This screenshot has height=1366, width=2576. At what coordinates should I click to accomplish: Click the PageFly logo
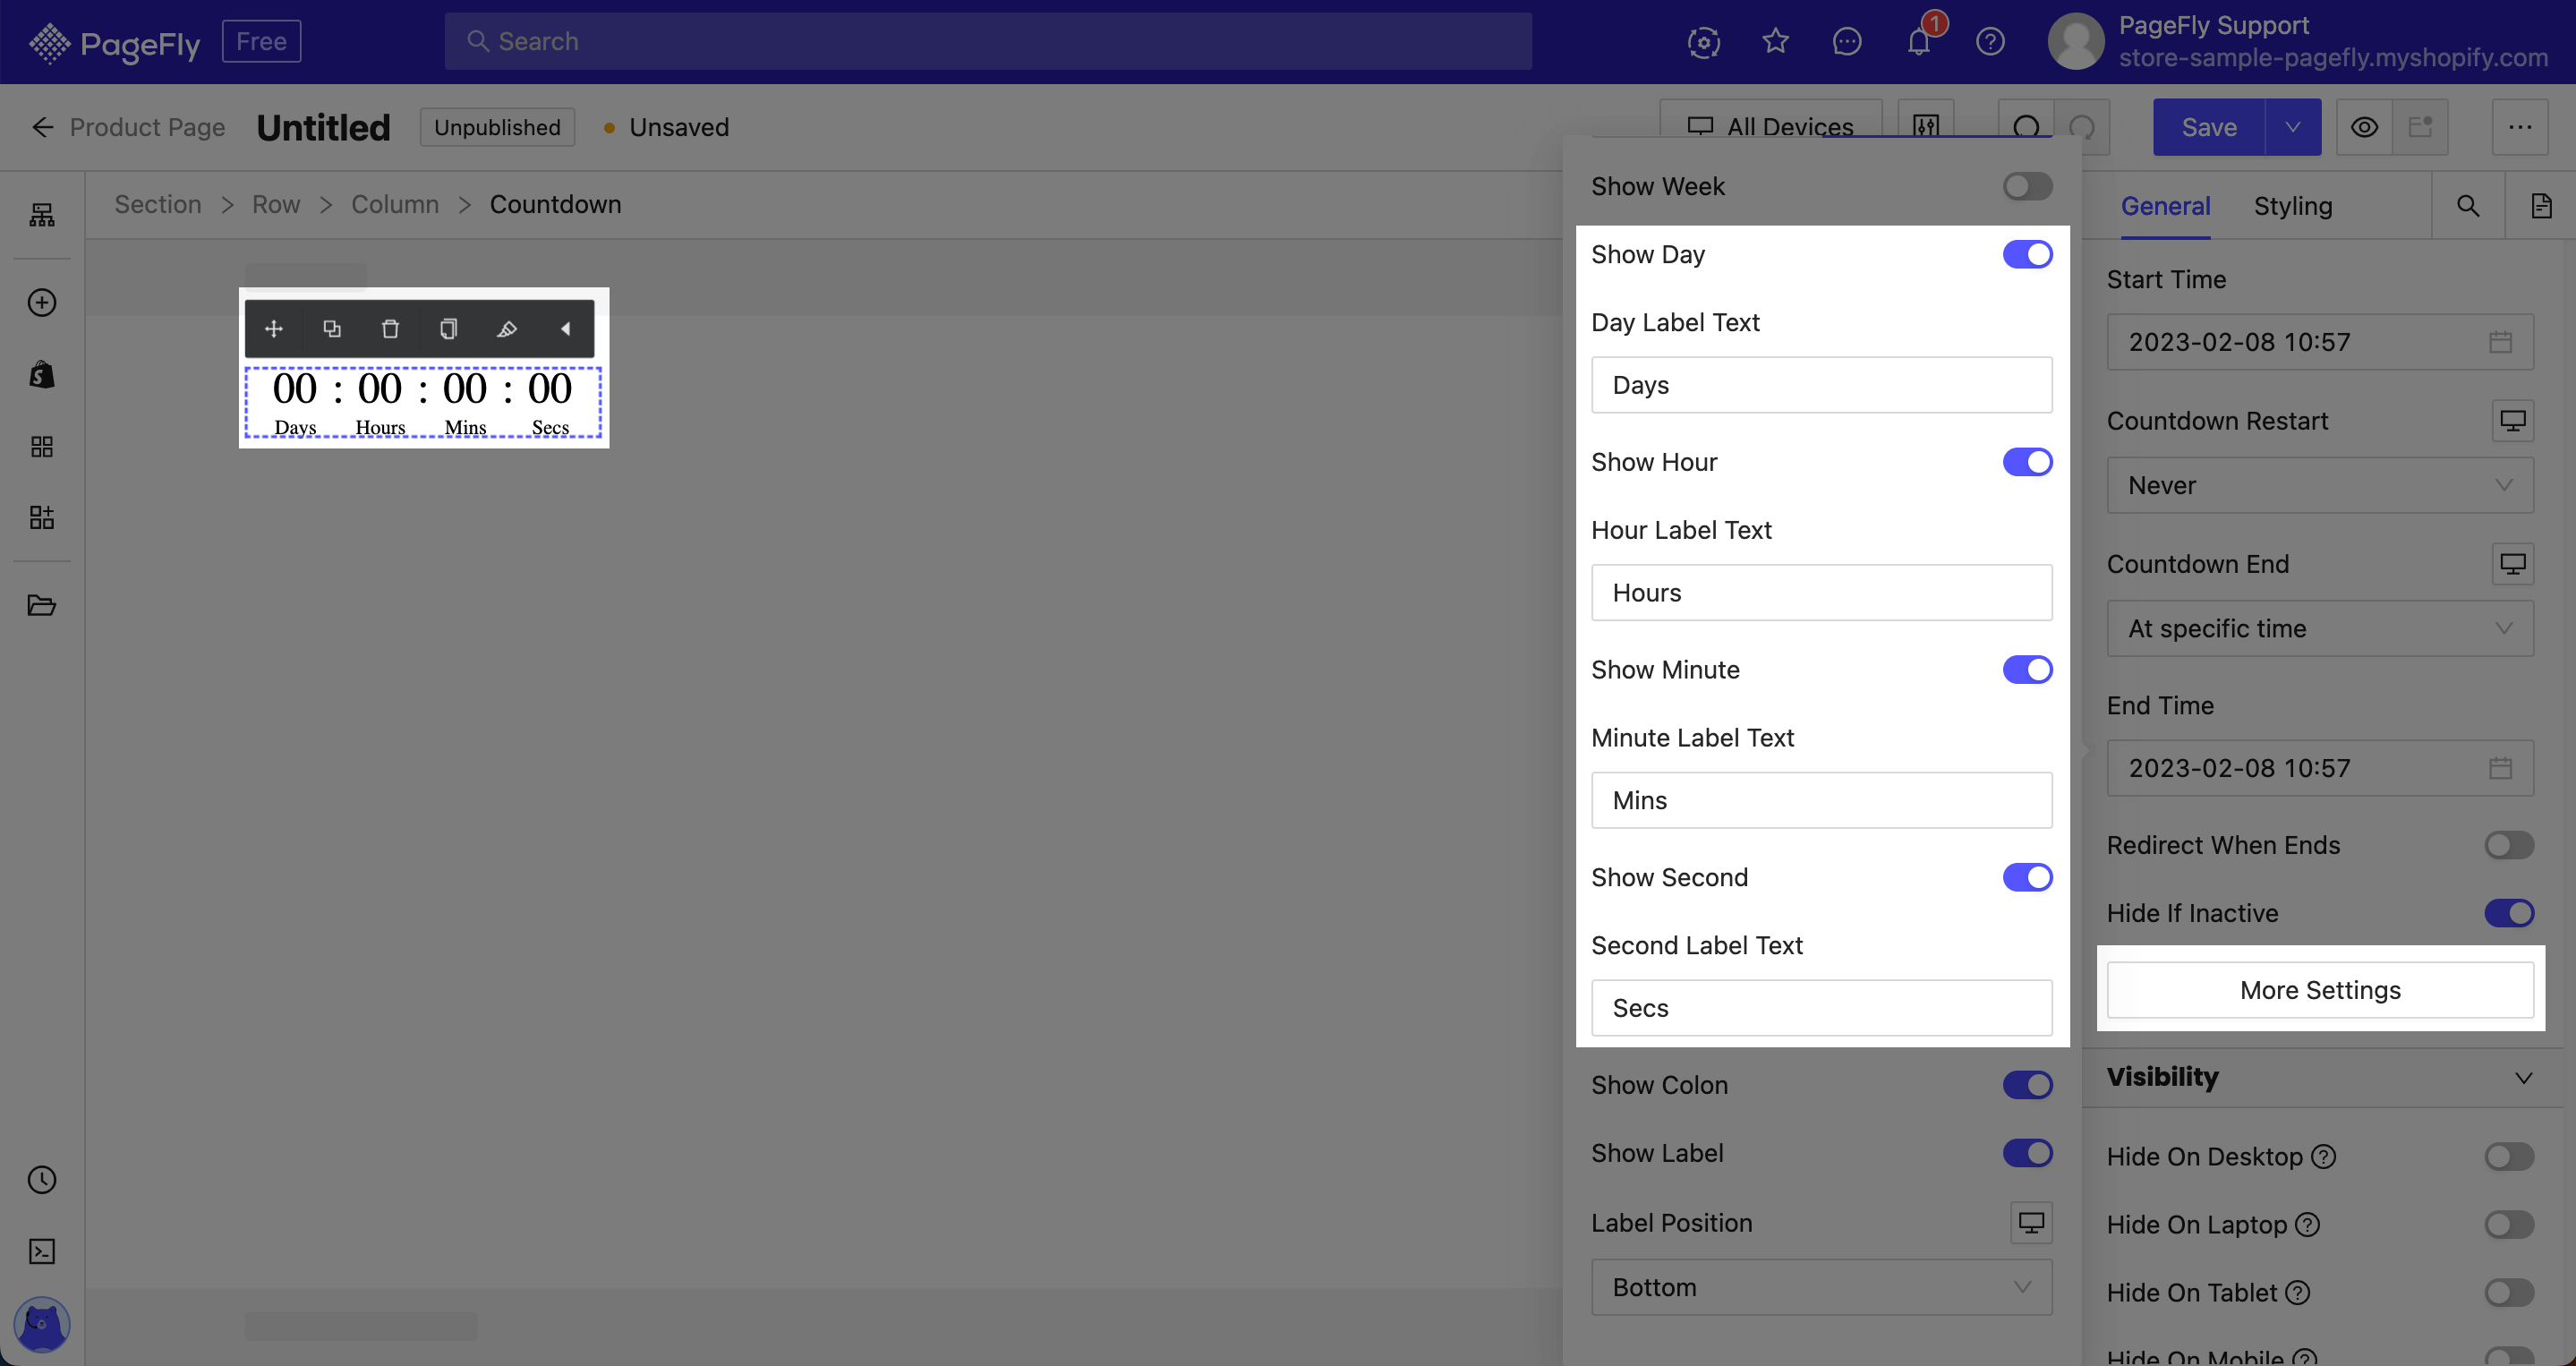click(x=114, y=42)
